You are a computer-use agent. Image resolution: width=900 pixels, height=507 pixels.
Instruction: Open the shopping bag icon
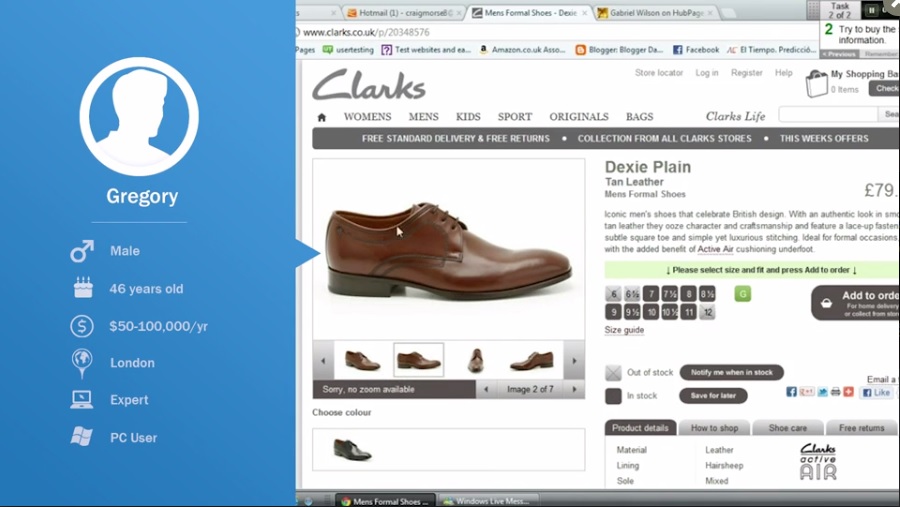[816, 84]
